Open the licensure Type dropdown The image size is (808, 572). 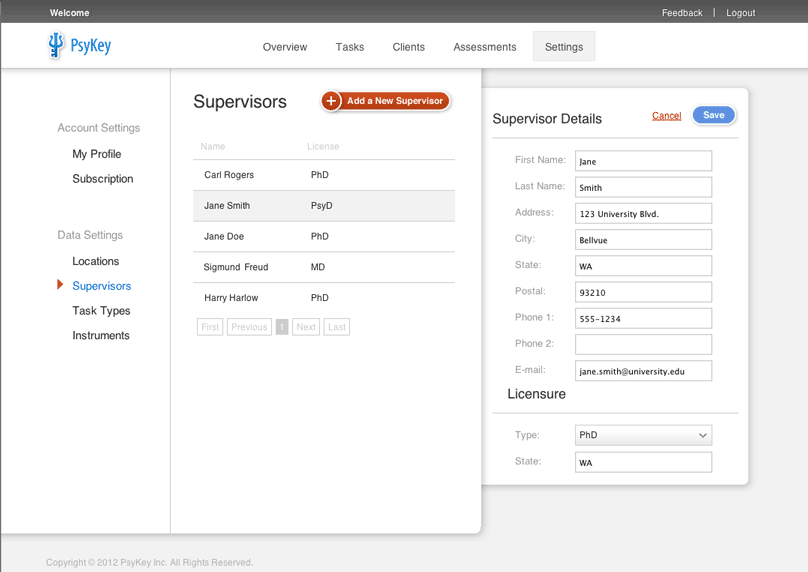pyautogui.click(x=643, y=435)
